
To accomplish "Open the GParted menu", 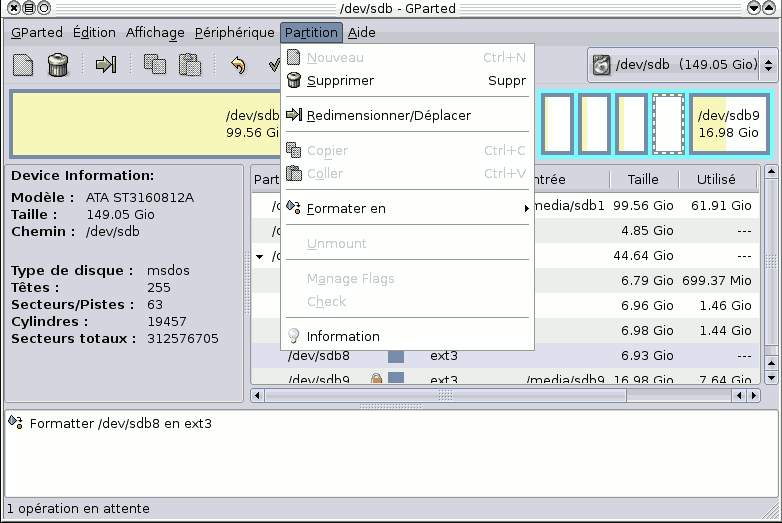I will (37, 32).
